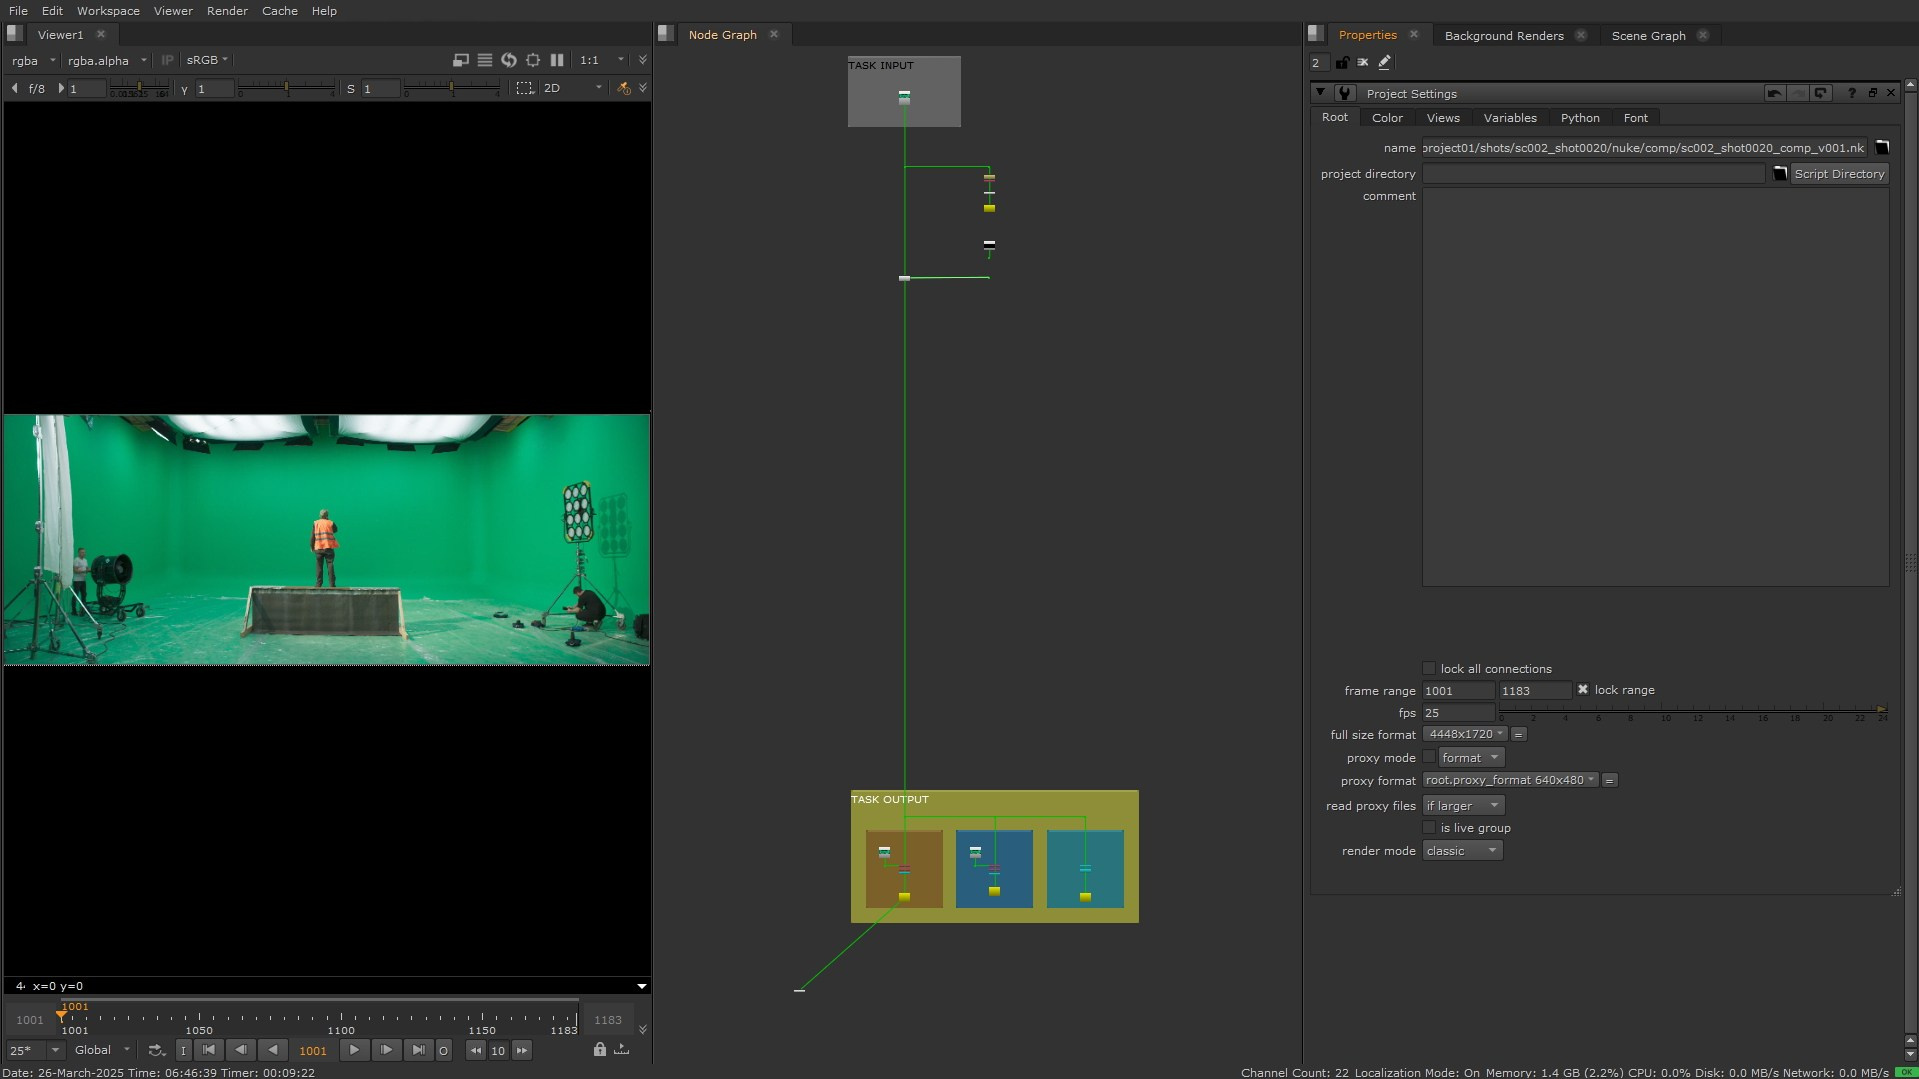Click the clone viewer icon in viewer toolbar
1919x1079 pixels.
point(460,60)
